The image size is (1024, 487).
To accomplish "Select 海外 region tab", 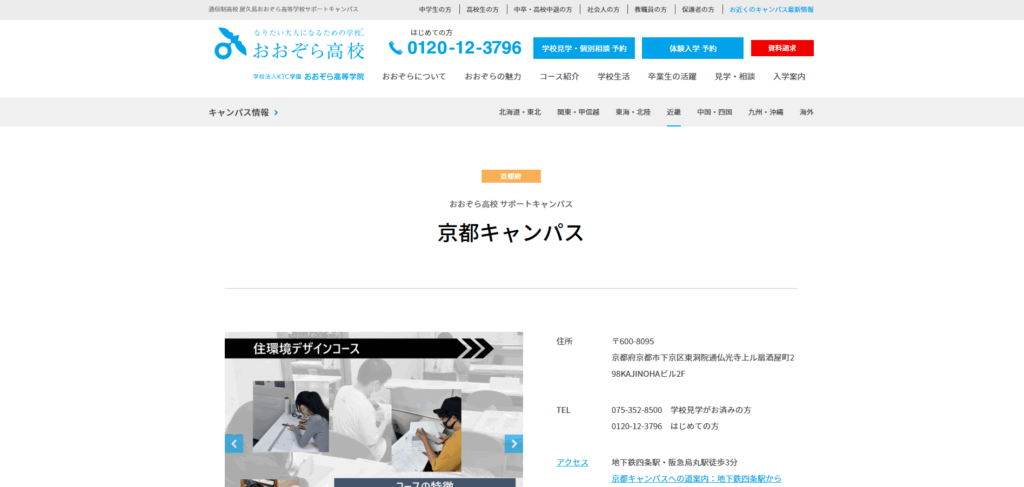I will [x=807, y=112].
